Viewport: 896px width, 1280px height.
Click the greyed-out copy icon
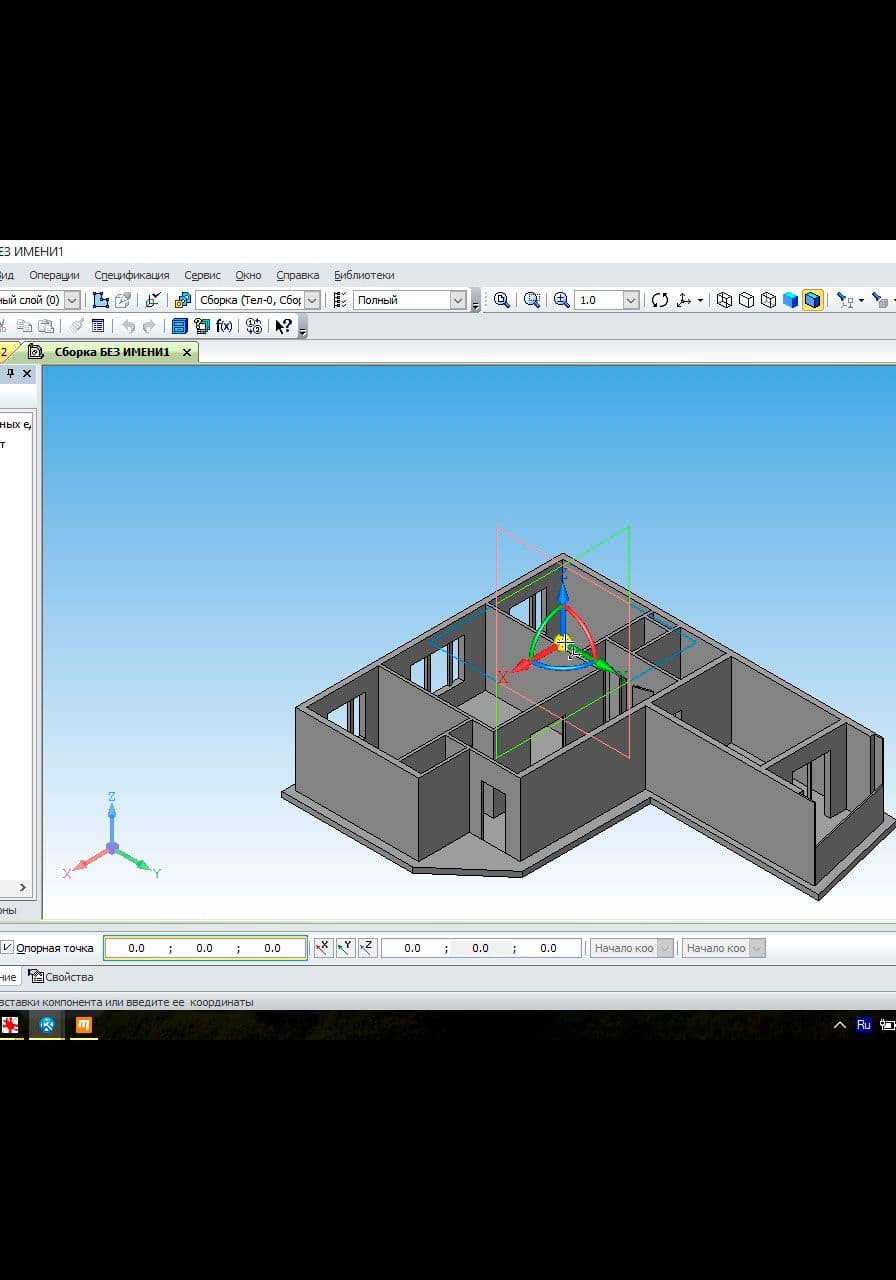25,325
